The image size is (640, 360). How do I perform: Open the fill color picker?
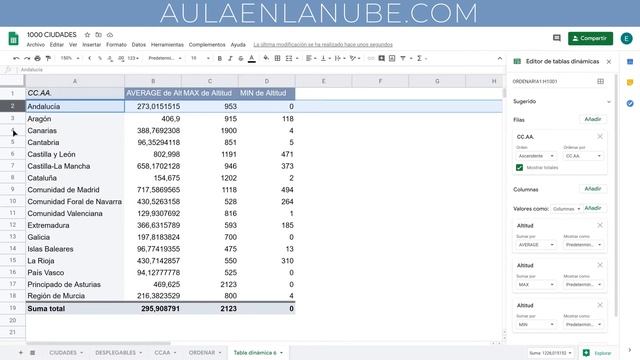click(266, 58)
